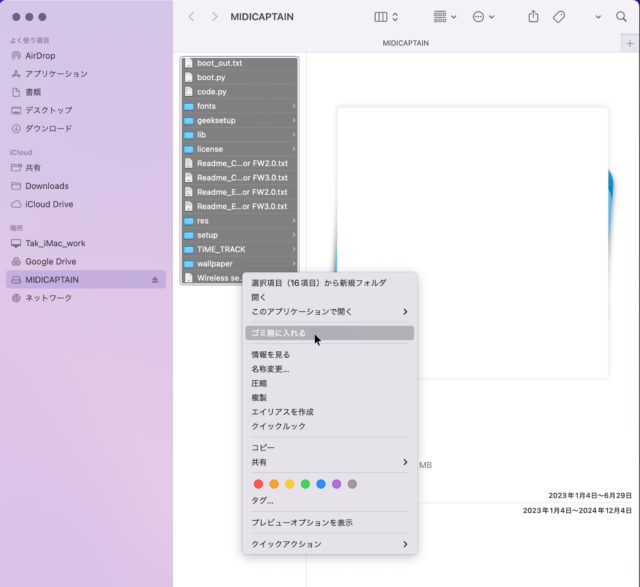The image size is (640, 587).
Task: Expand the license folder chevron
Action: tap(294, 149)
